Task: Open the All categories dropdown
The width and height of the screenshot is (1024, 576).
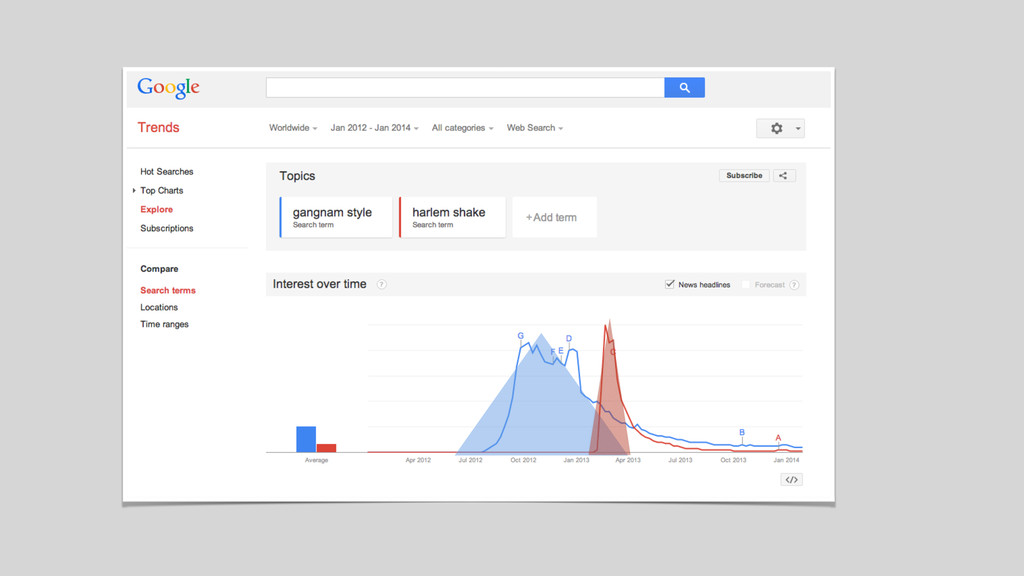Action: (x=462, y=128)
